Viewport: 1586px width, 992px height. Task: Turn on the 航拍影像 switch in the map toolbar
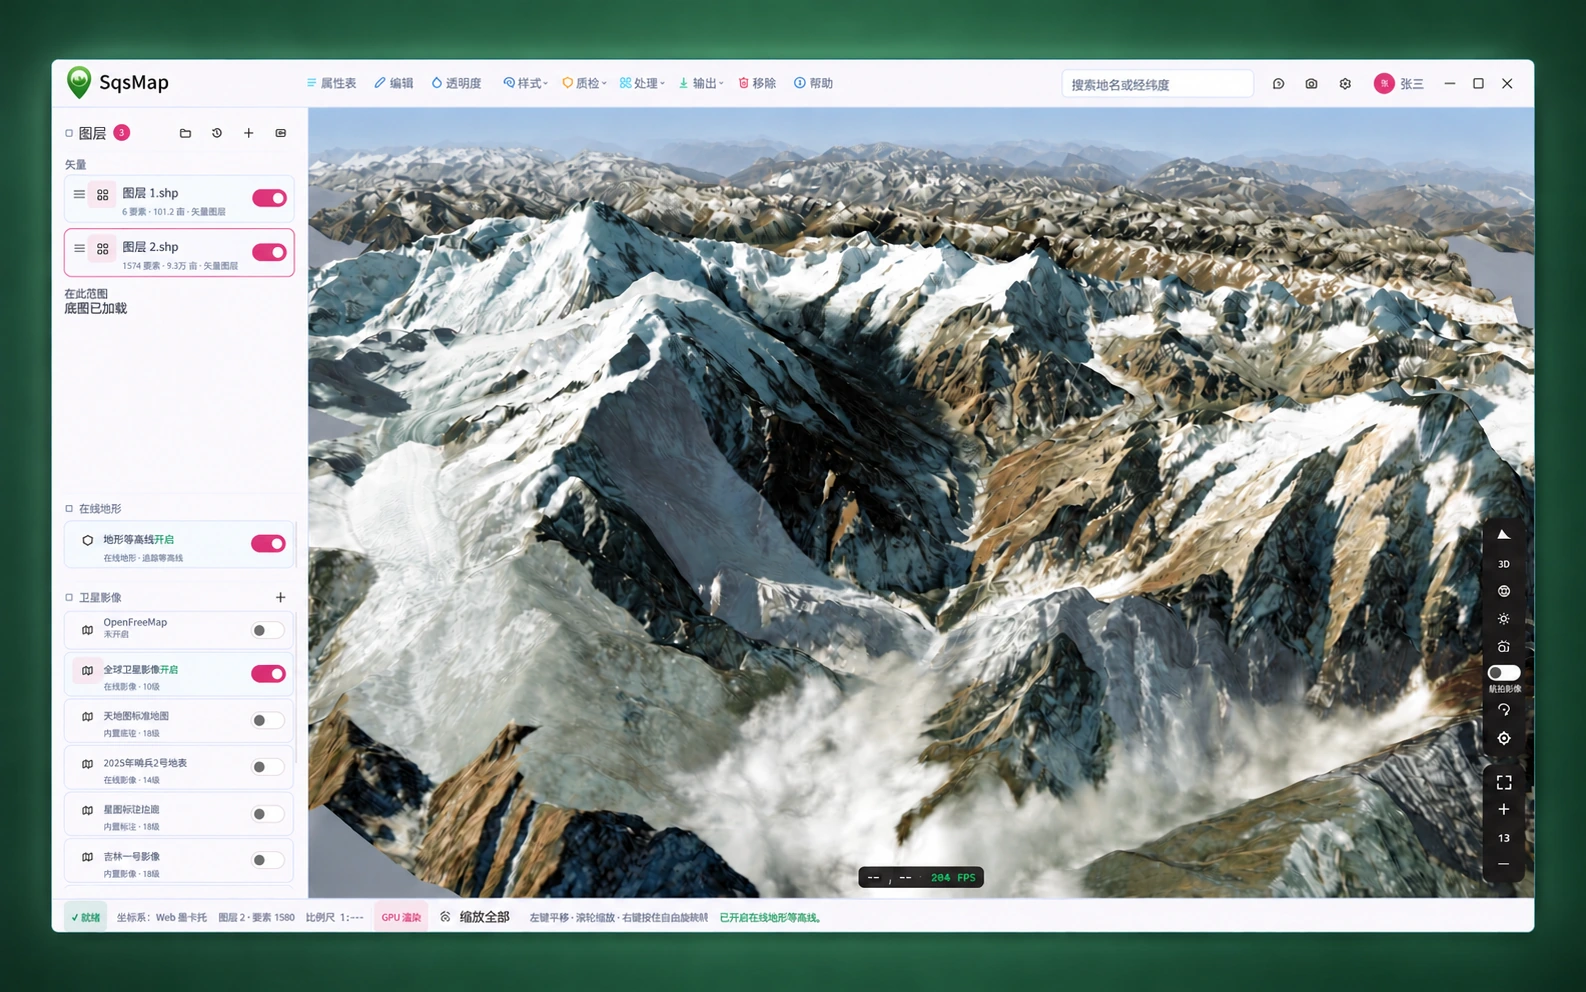click(1503, 673)
